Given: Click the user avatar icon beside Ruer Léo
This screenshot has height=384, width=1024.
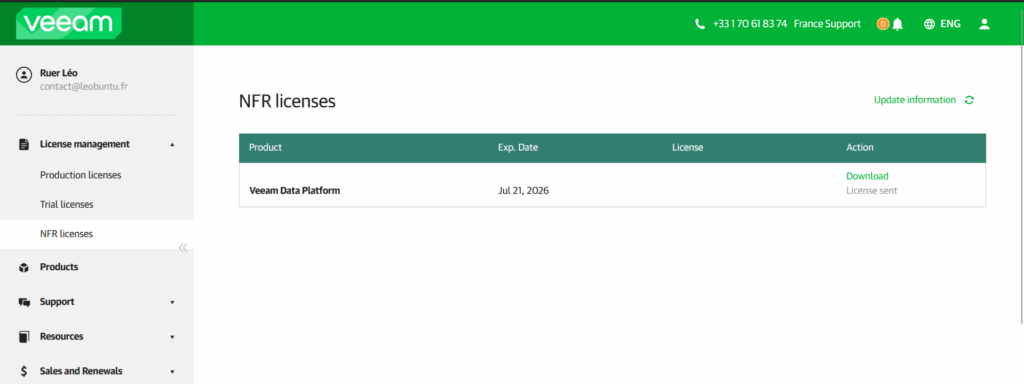Looking at the screenshot, I should pyautogui.click(x=24, y=74).
